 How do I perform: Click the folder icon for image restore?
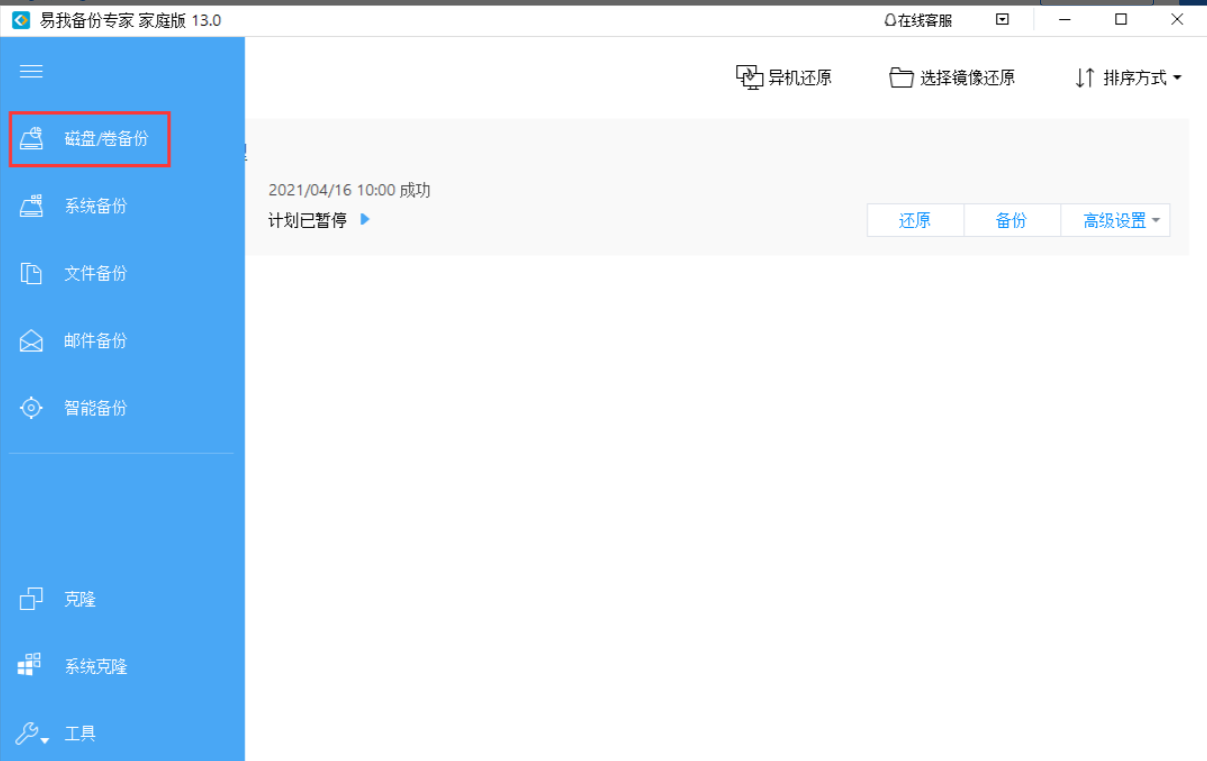901,77
